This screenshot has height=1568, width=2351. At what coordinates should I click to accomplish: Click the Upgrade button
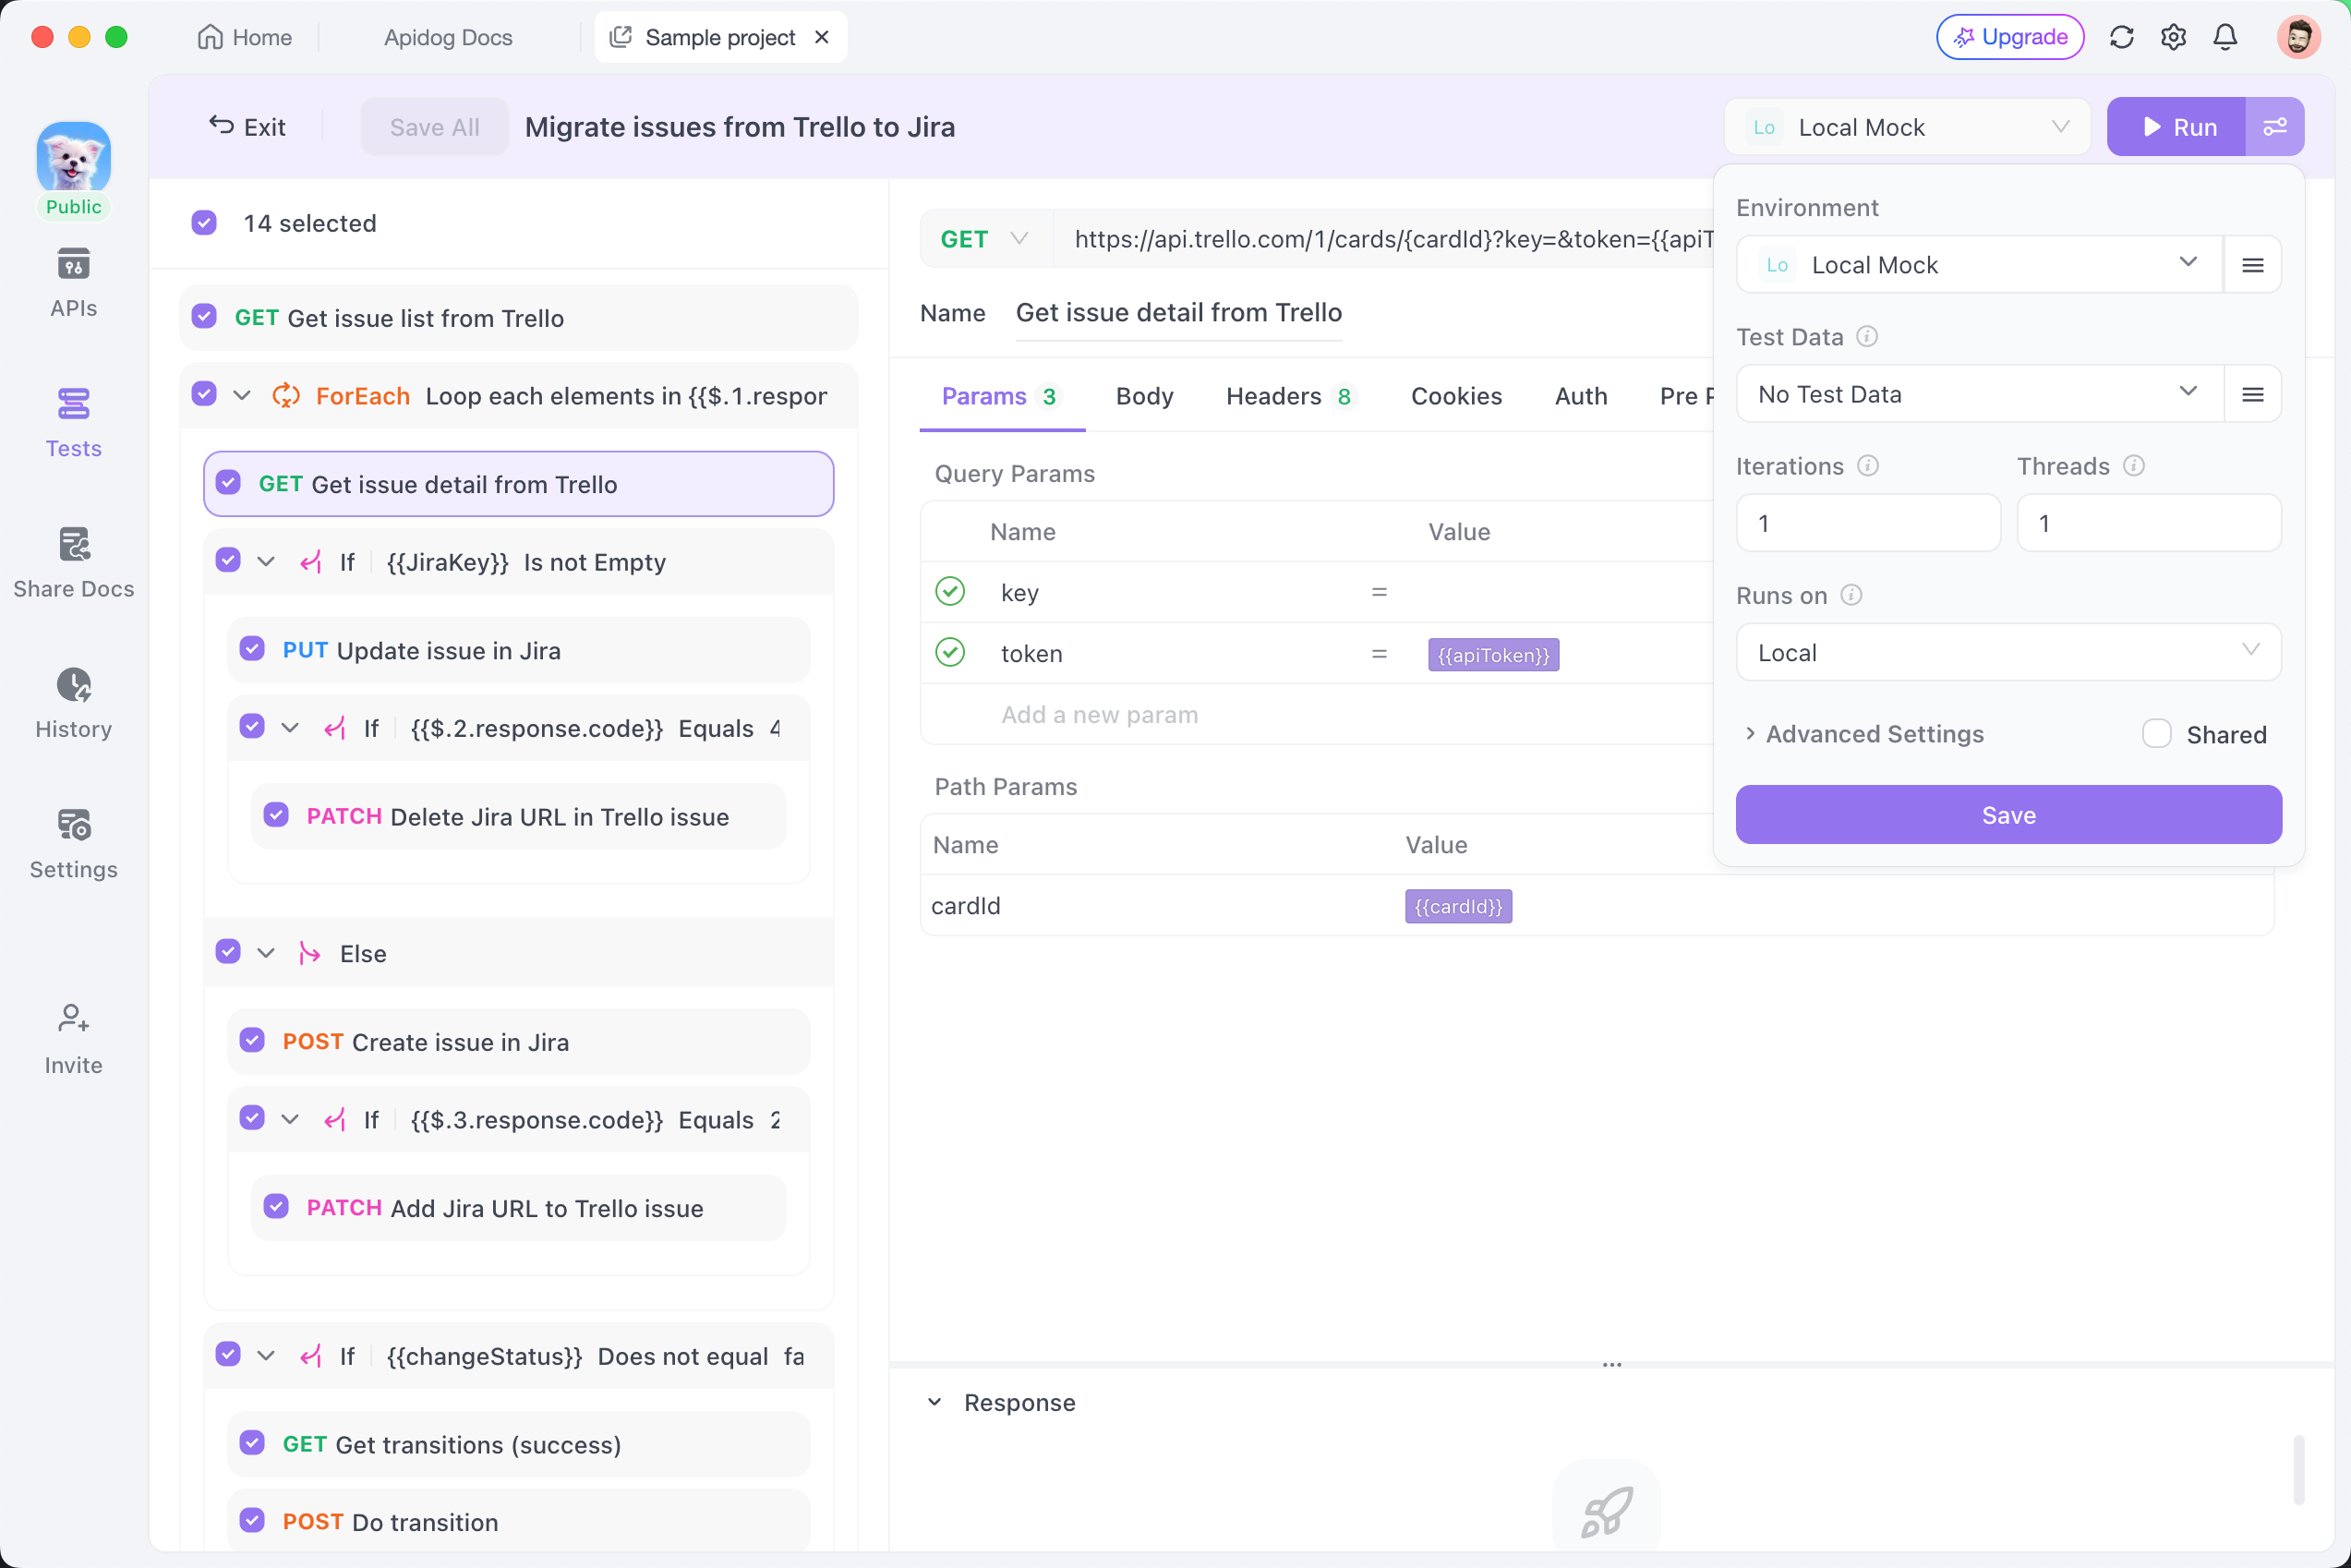tap(2010, 37)
